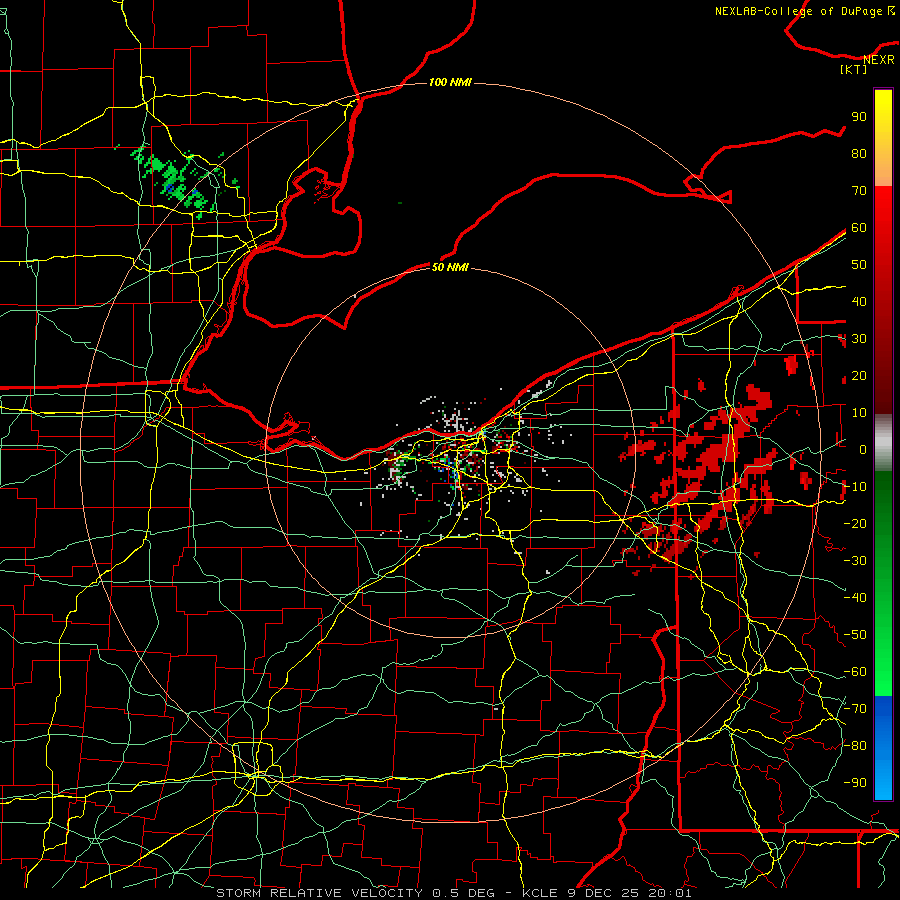The image size is (900, 900).
Task: Click the 30 value on the velocity scale
Action: click(x=859, y=339)
